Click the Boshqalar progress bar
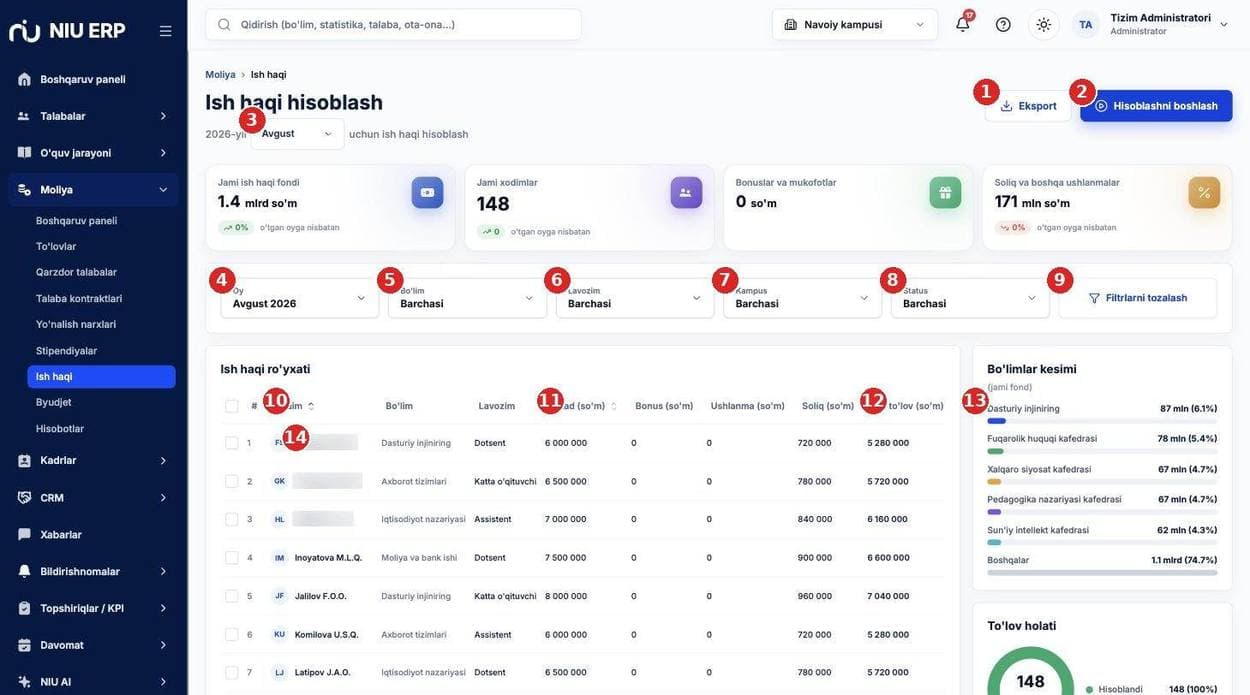 click(1102, 573)
